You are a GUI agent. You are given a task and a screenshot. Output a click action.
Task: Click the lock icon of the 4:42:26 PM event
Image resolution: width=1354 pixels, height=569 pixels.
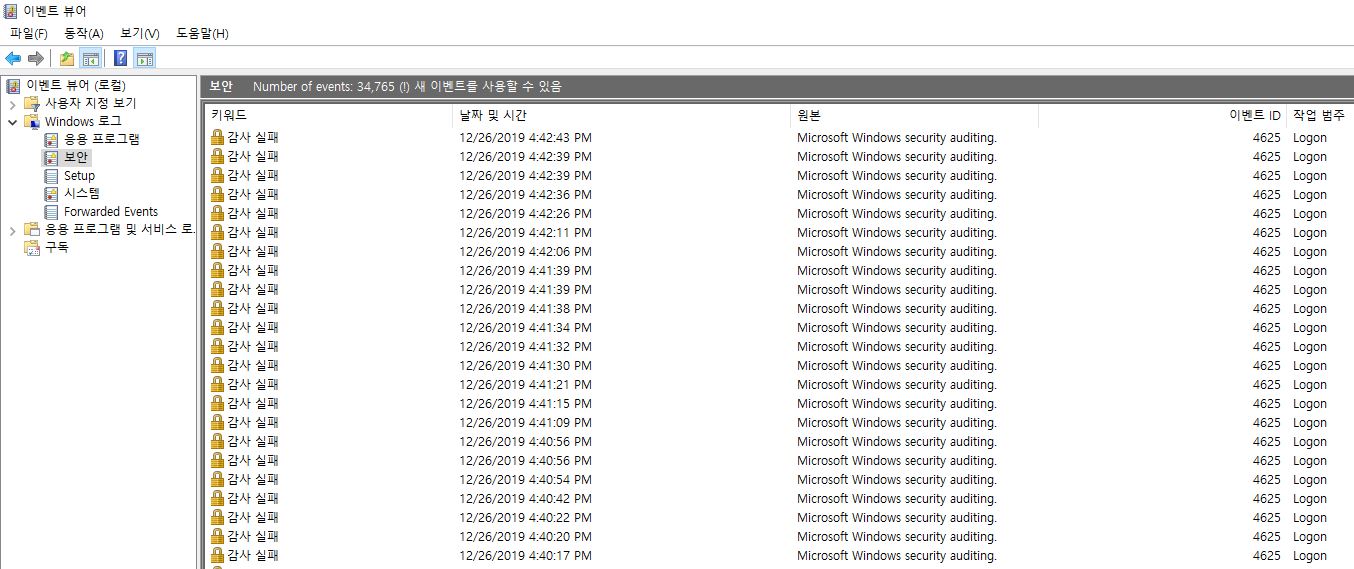217,213
